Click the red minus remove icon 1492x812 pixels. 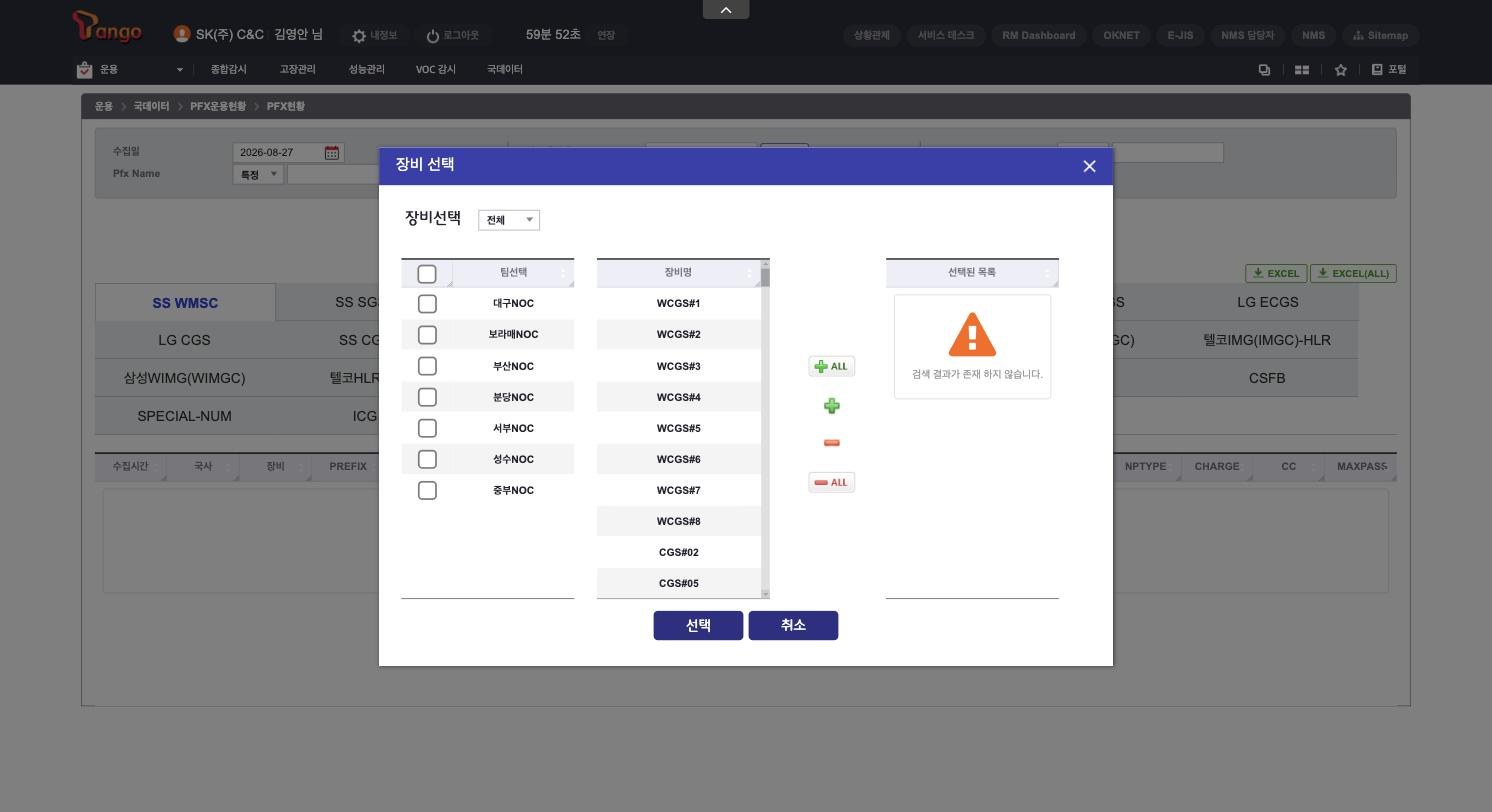click(831, 443)
